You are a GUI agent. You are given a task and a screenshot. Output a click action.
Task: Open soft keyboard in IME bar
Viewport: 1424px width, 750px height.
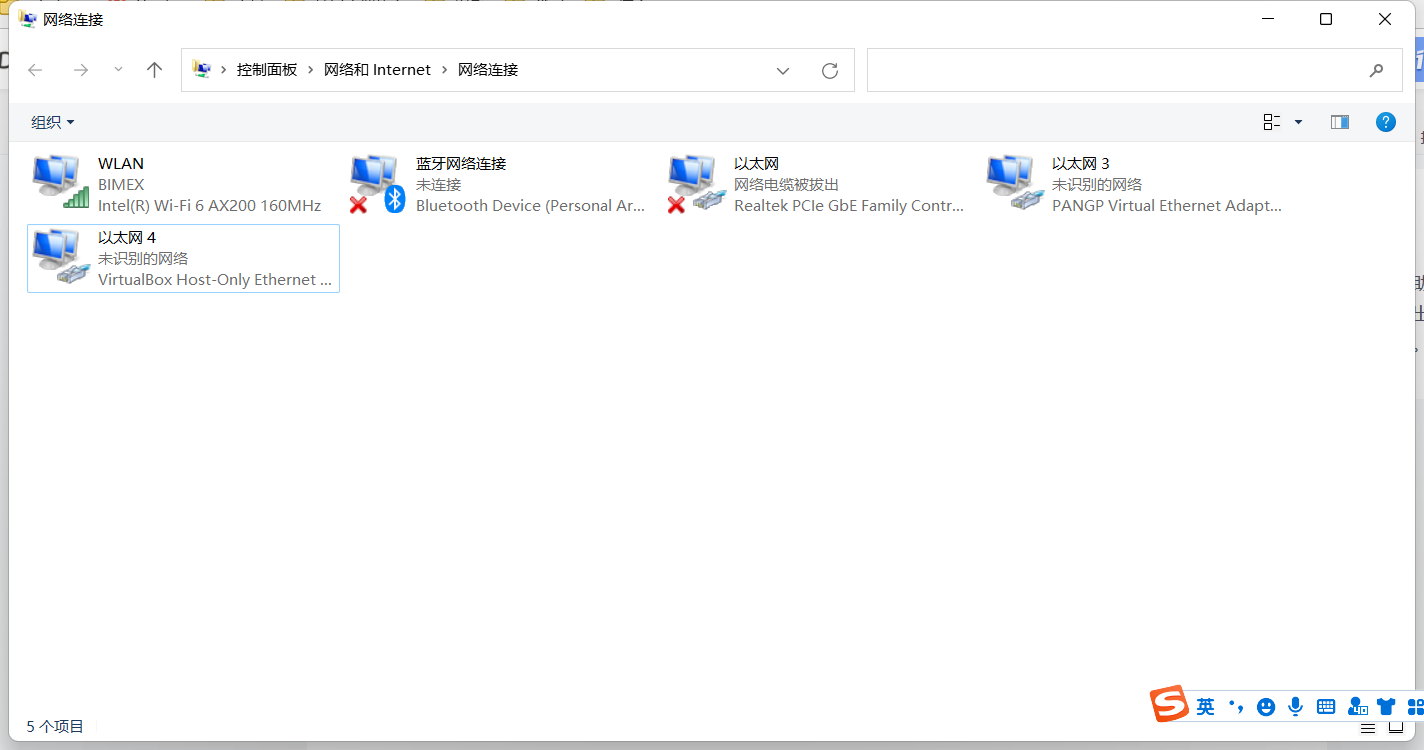1326,707
